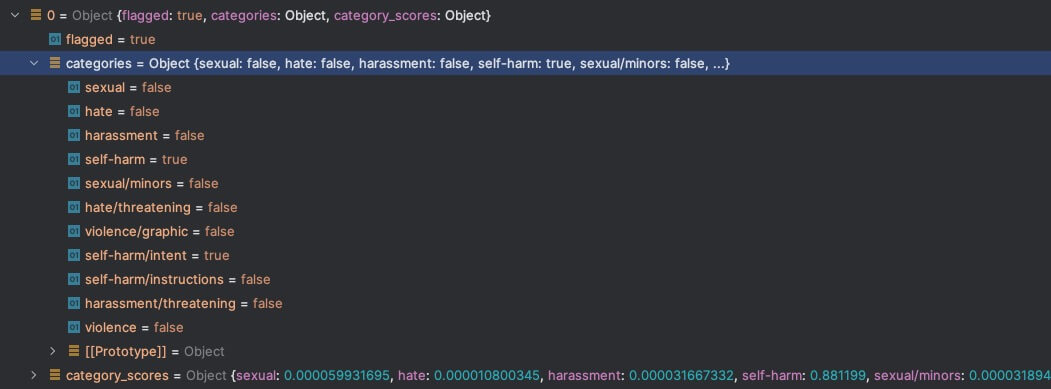Click the field icon next to self-harm/instructions

click(x=74, y=279)
